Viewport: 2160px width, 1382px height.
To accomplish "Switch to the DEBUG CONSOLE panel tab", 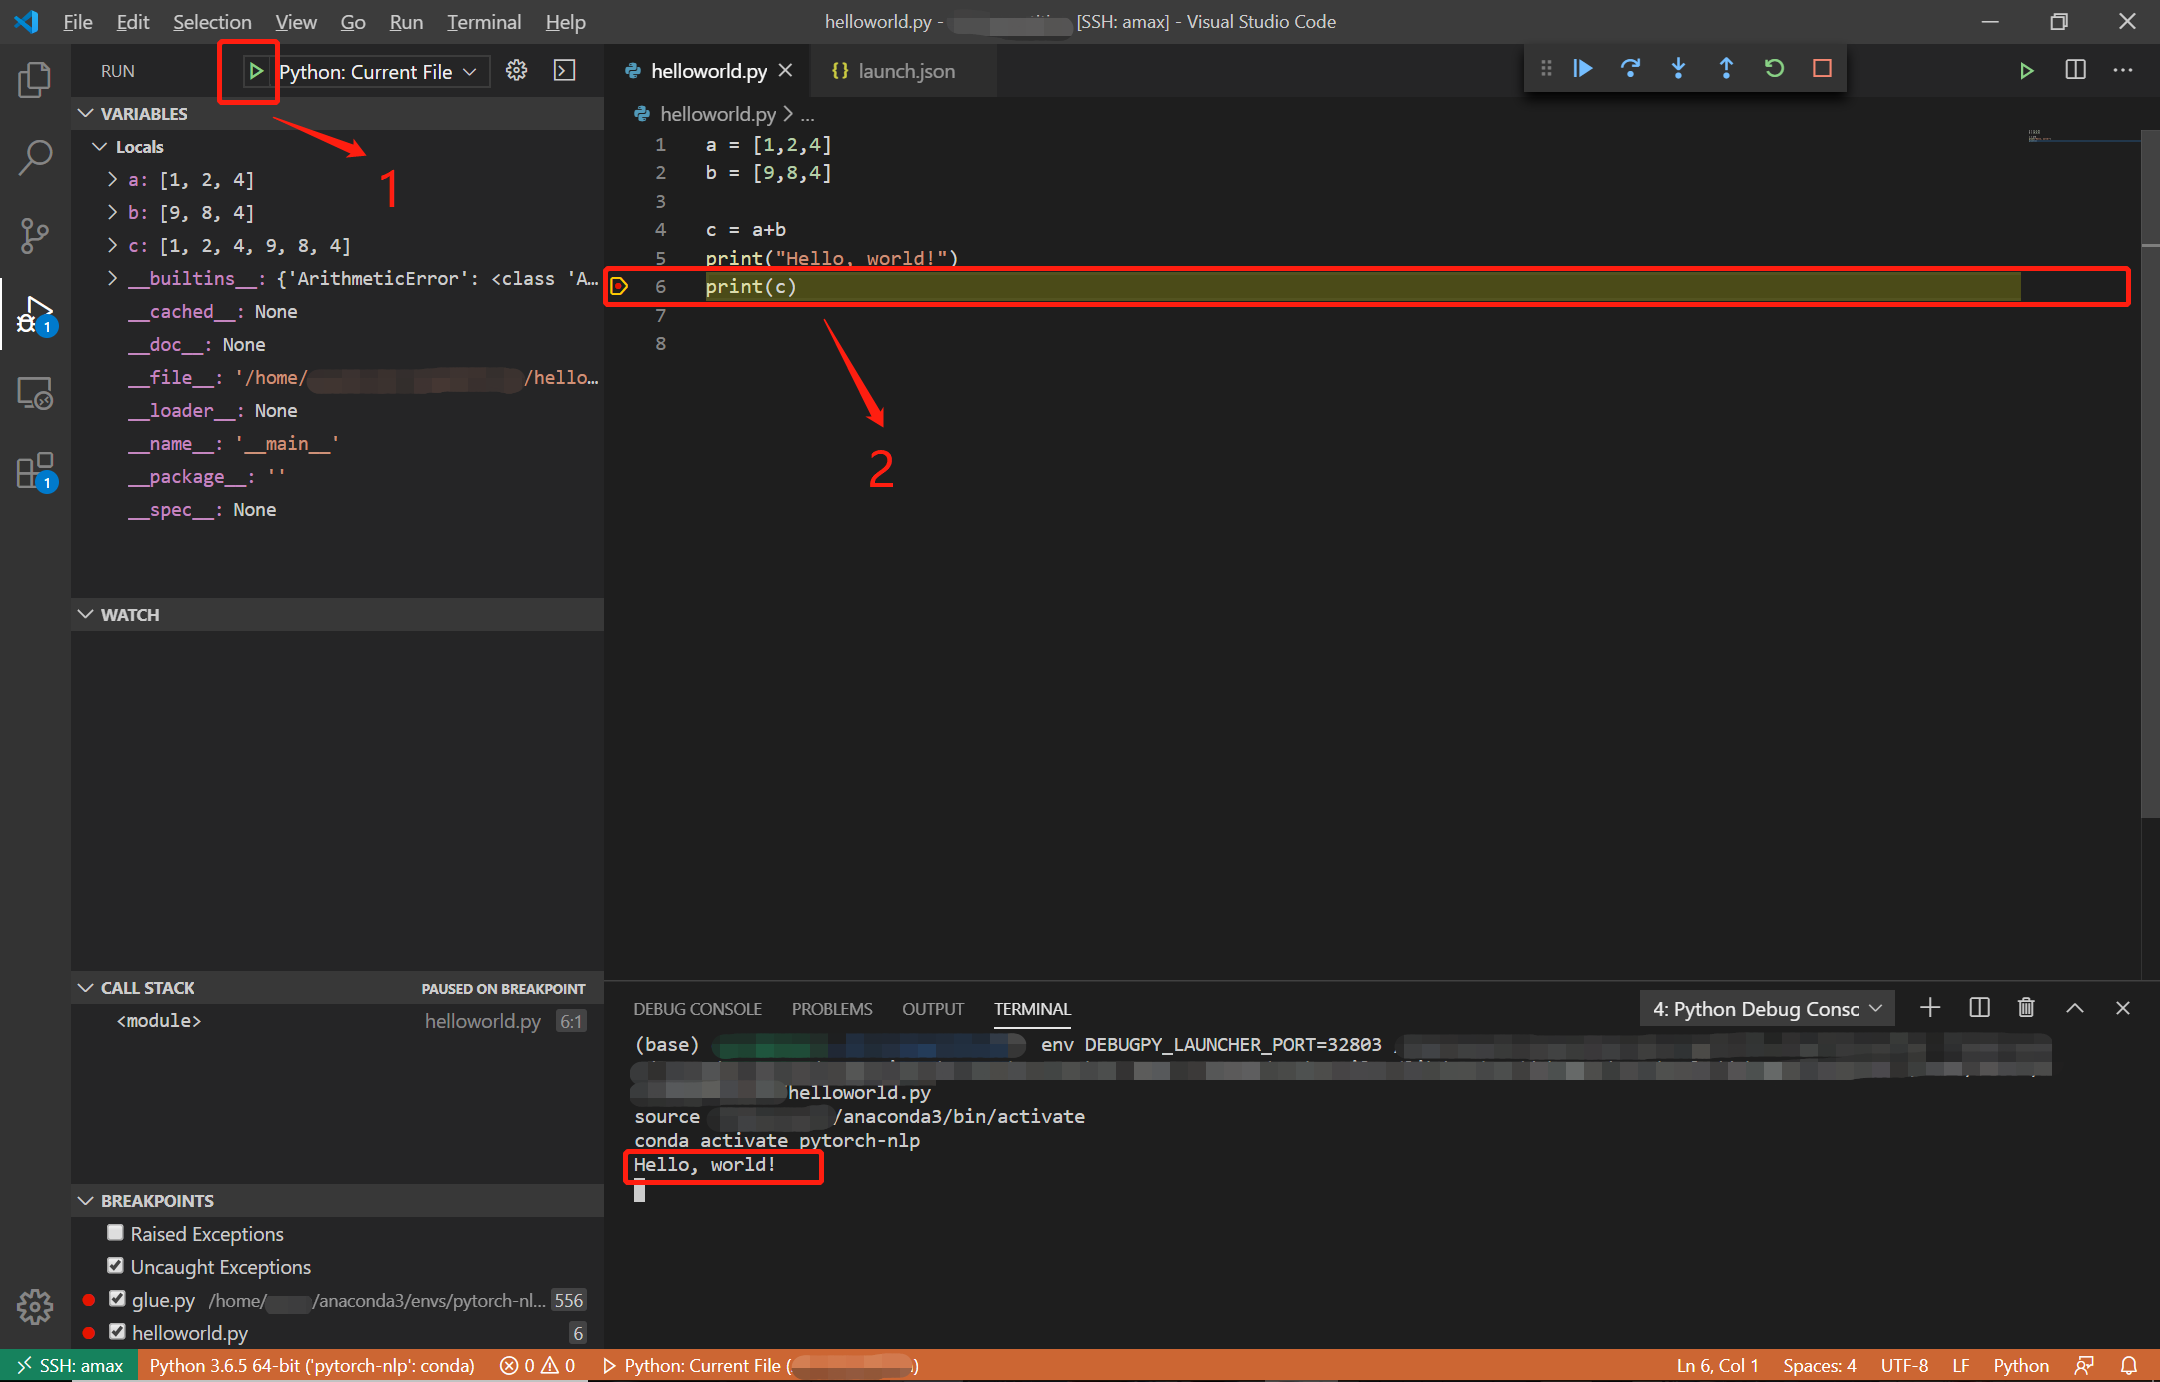I will (697, 1009).
